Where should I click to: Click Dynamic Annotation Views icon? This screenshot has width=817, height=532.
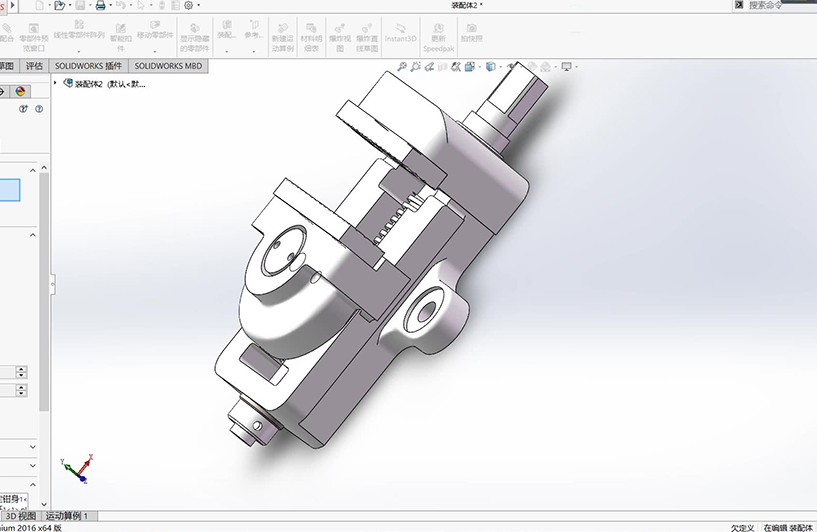click(x=456, y=67)
